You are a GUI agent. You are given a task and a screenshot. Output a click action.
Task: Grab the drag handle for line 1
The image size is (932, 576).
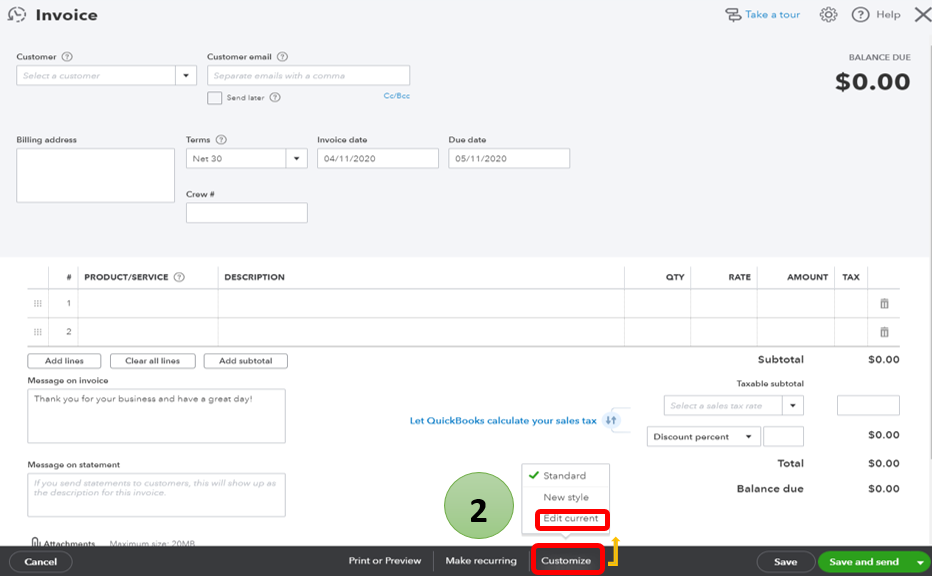[37, 304]
